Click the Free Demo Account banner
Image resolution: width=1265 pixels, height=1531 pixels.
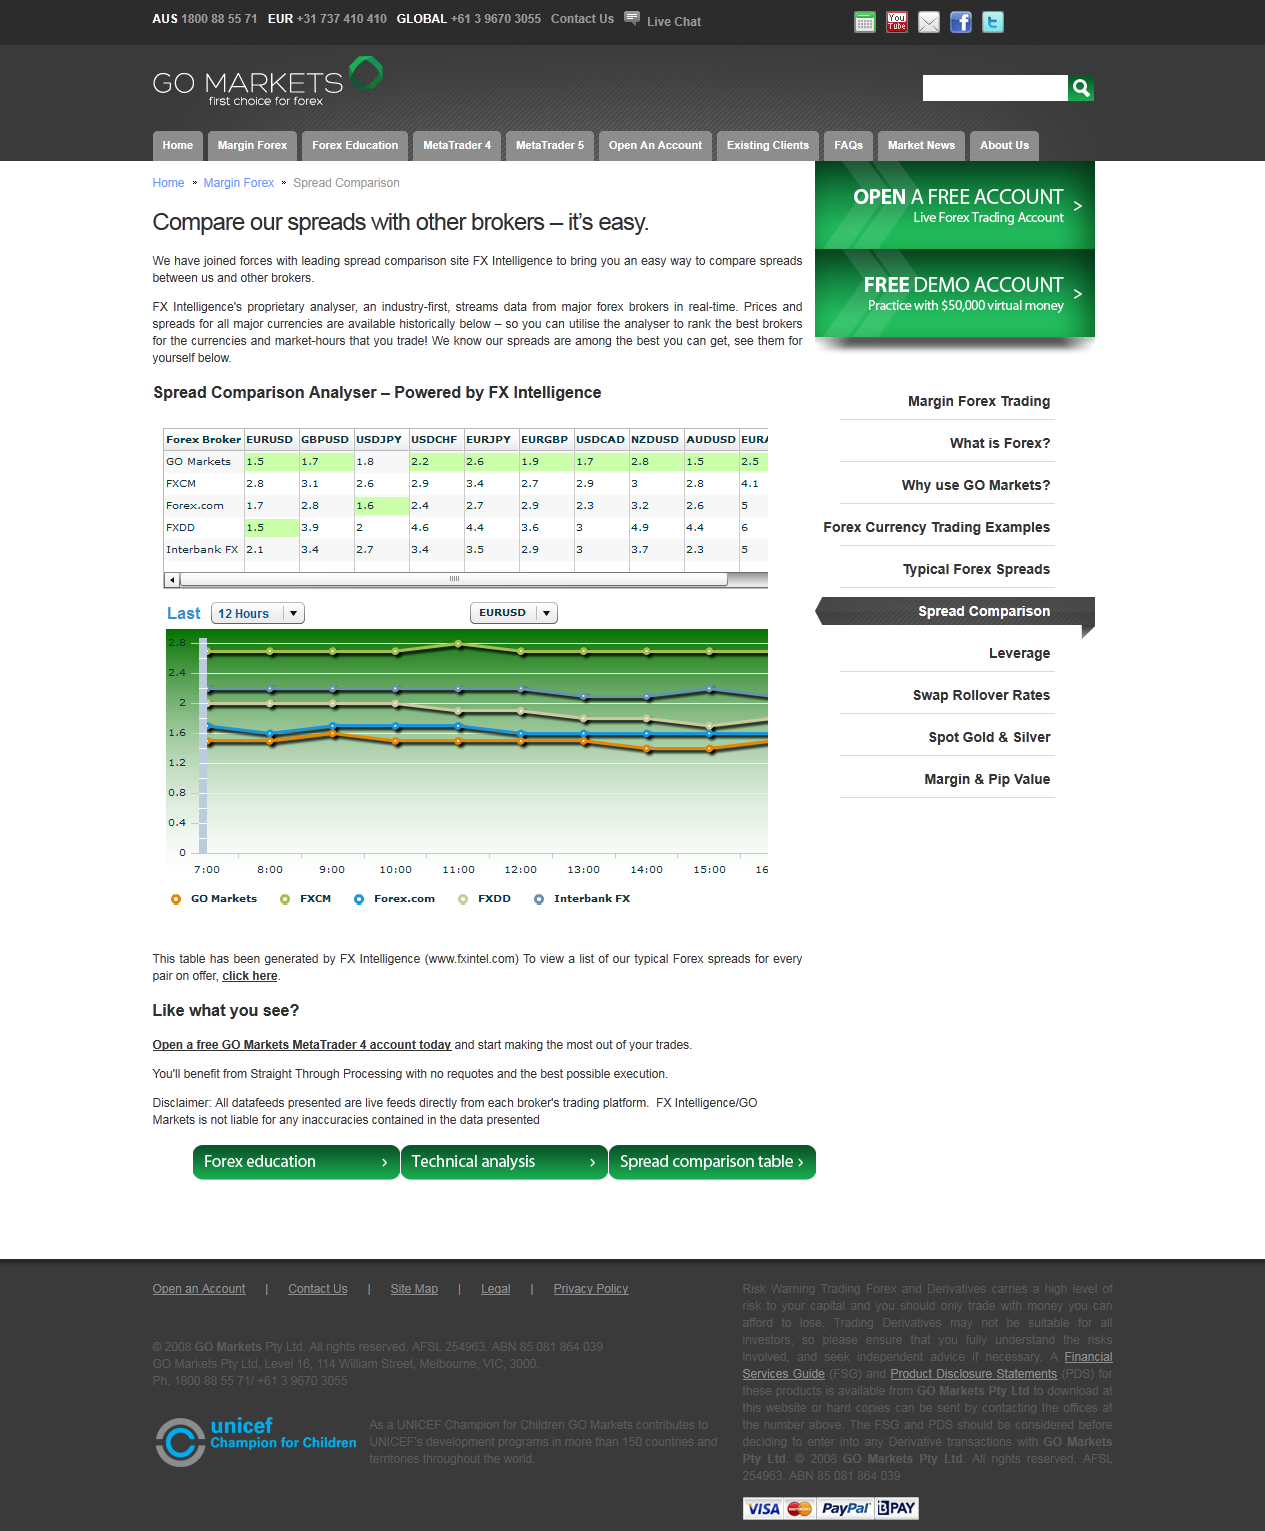(x=955, y=293)
